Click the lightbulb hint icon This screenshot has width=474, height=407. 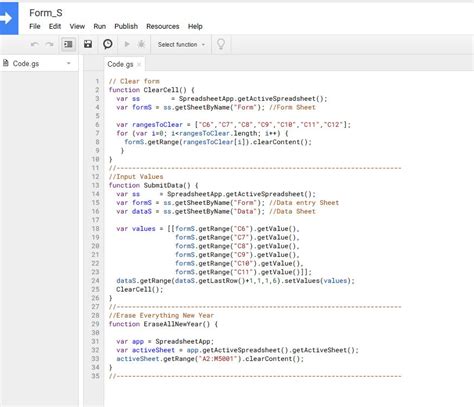click(221, 44)
